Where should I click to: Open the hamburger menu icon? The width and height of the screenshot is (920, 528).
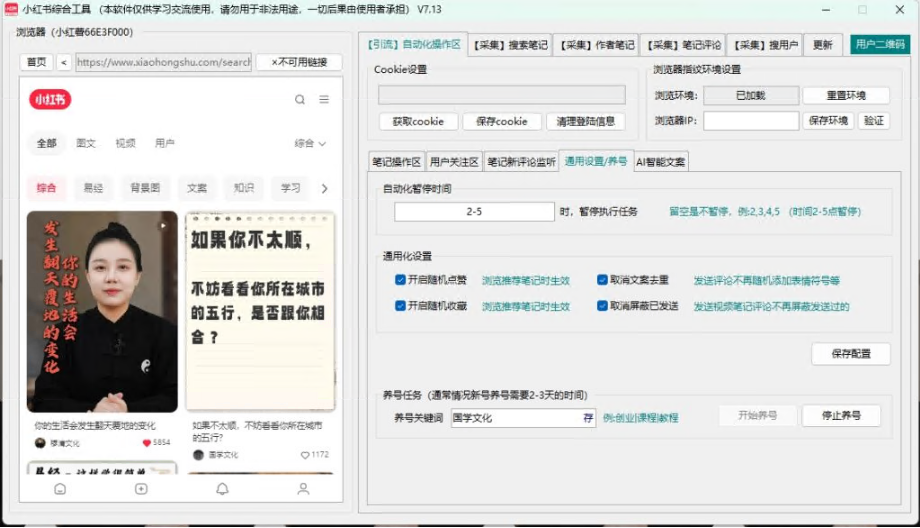pyautogui.click(x=324, y=100)
